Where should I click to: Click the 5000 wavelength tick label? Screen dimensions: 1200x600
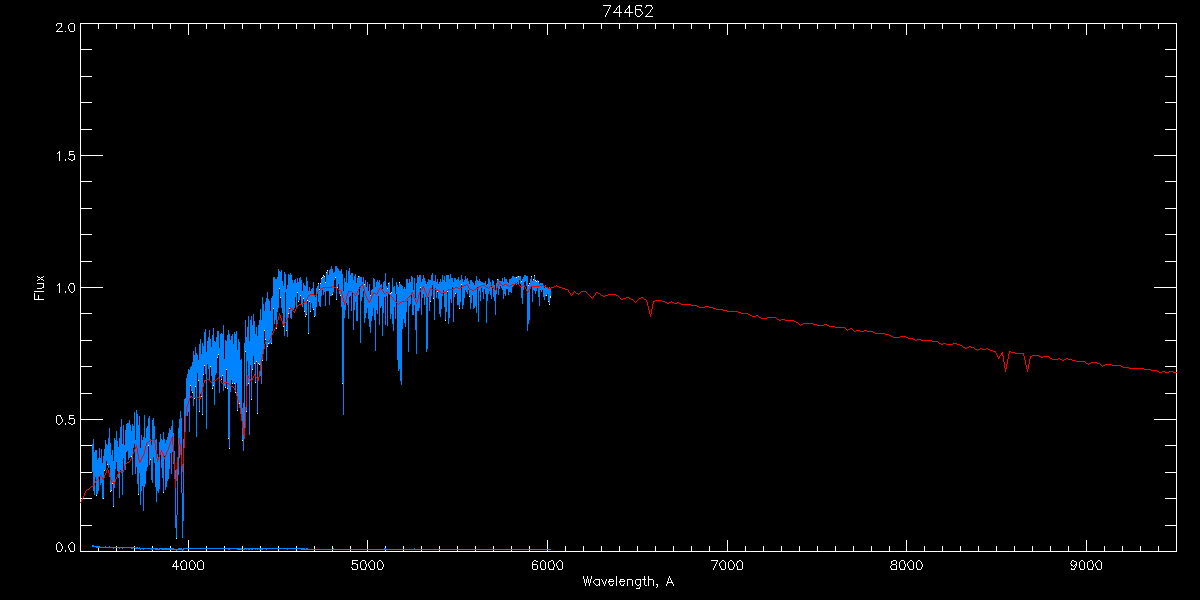(368, 565)
